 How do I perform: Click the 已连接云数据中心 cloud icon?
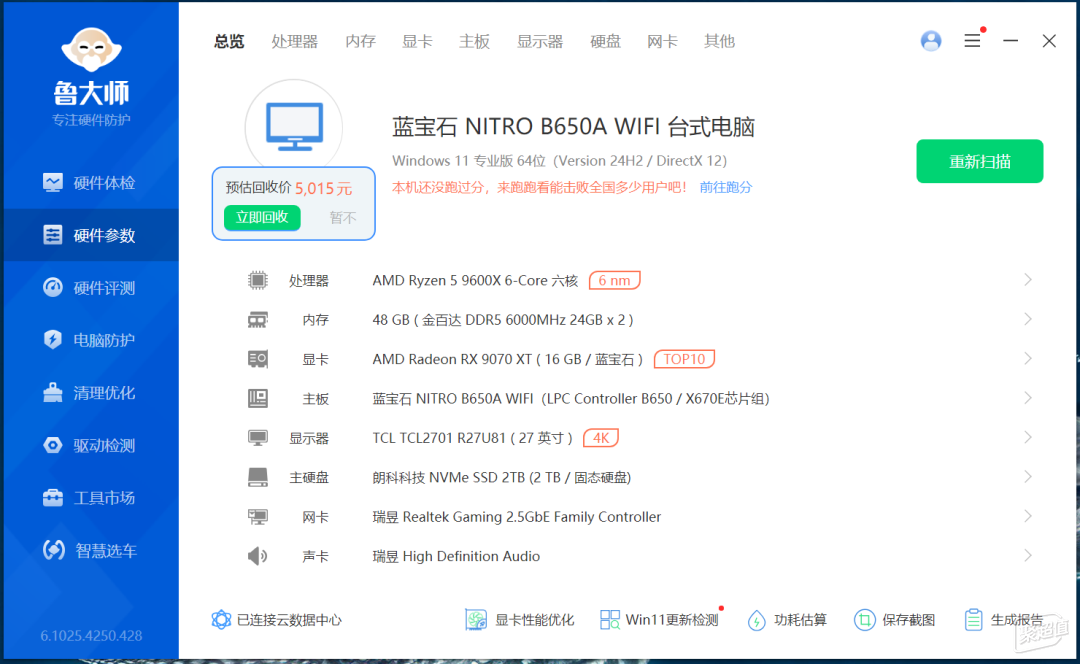tap(221, 619)
